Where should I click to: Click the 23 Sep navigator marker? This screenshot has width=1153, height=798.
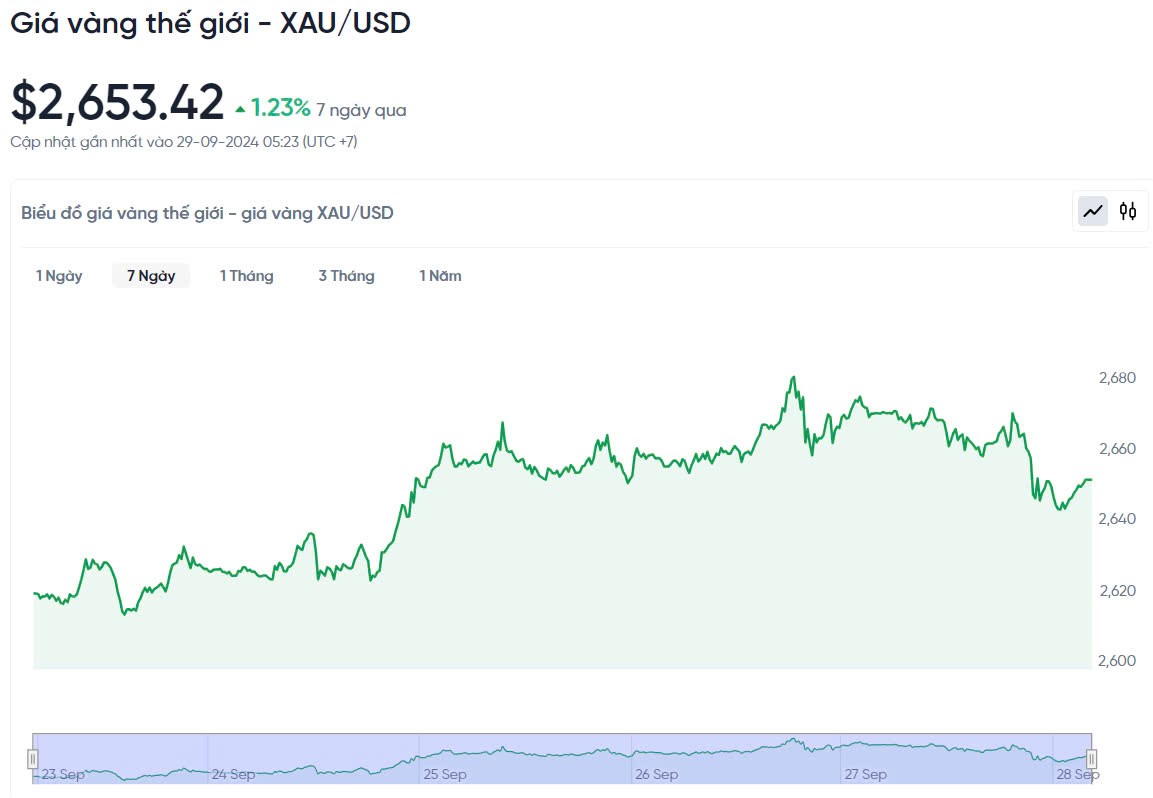coord(63,774)
